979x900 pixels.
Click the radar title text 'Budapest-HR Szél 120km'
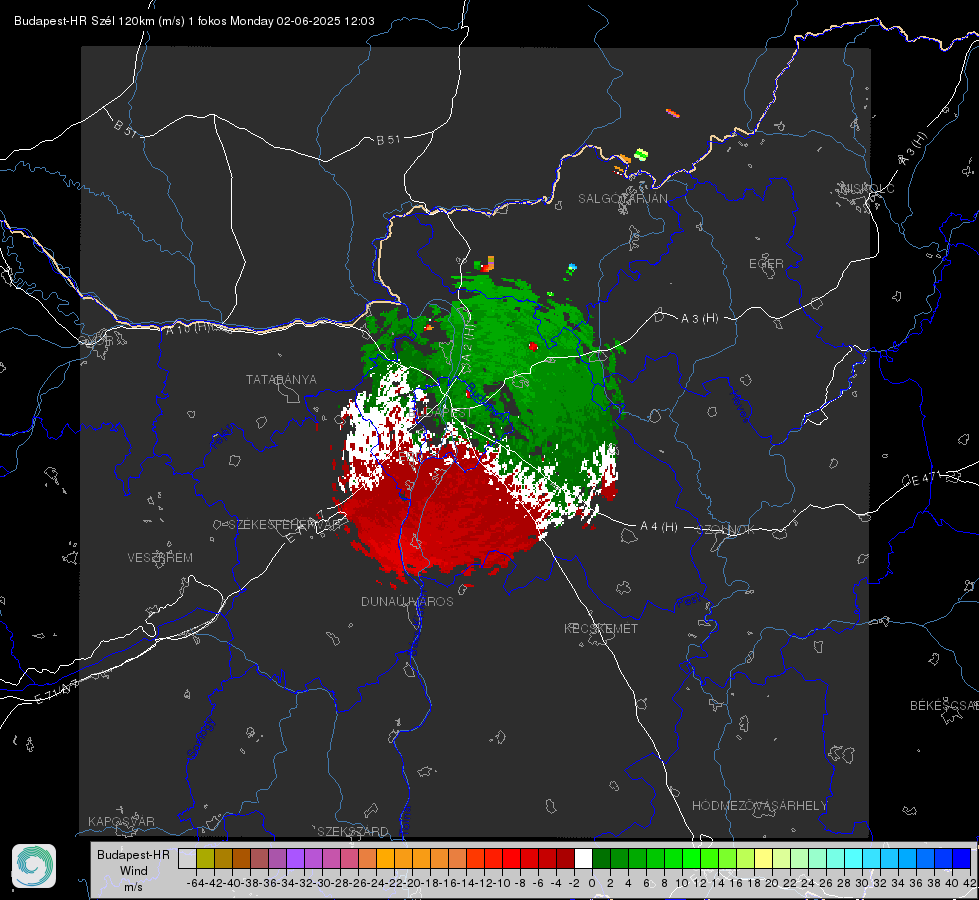click(84, 21)
